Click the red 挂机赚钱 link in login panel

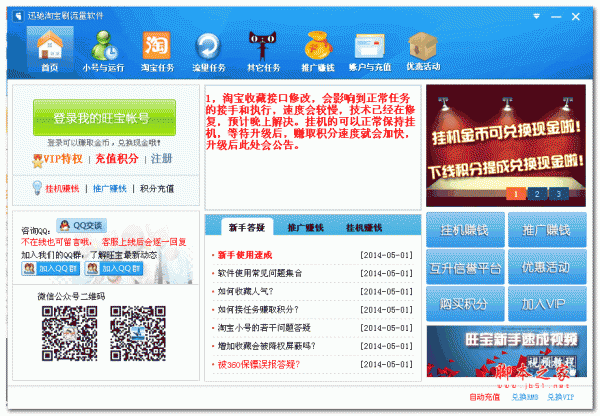62,189
